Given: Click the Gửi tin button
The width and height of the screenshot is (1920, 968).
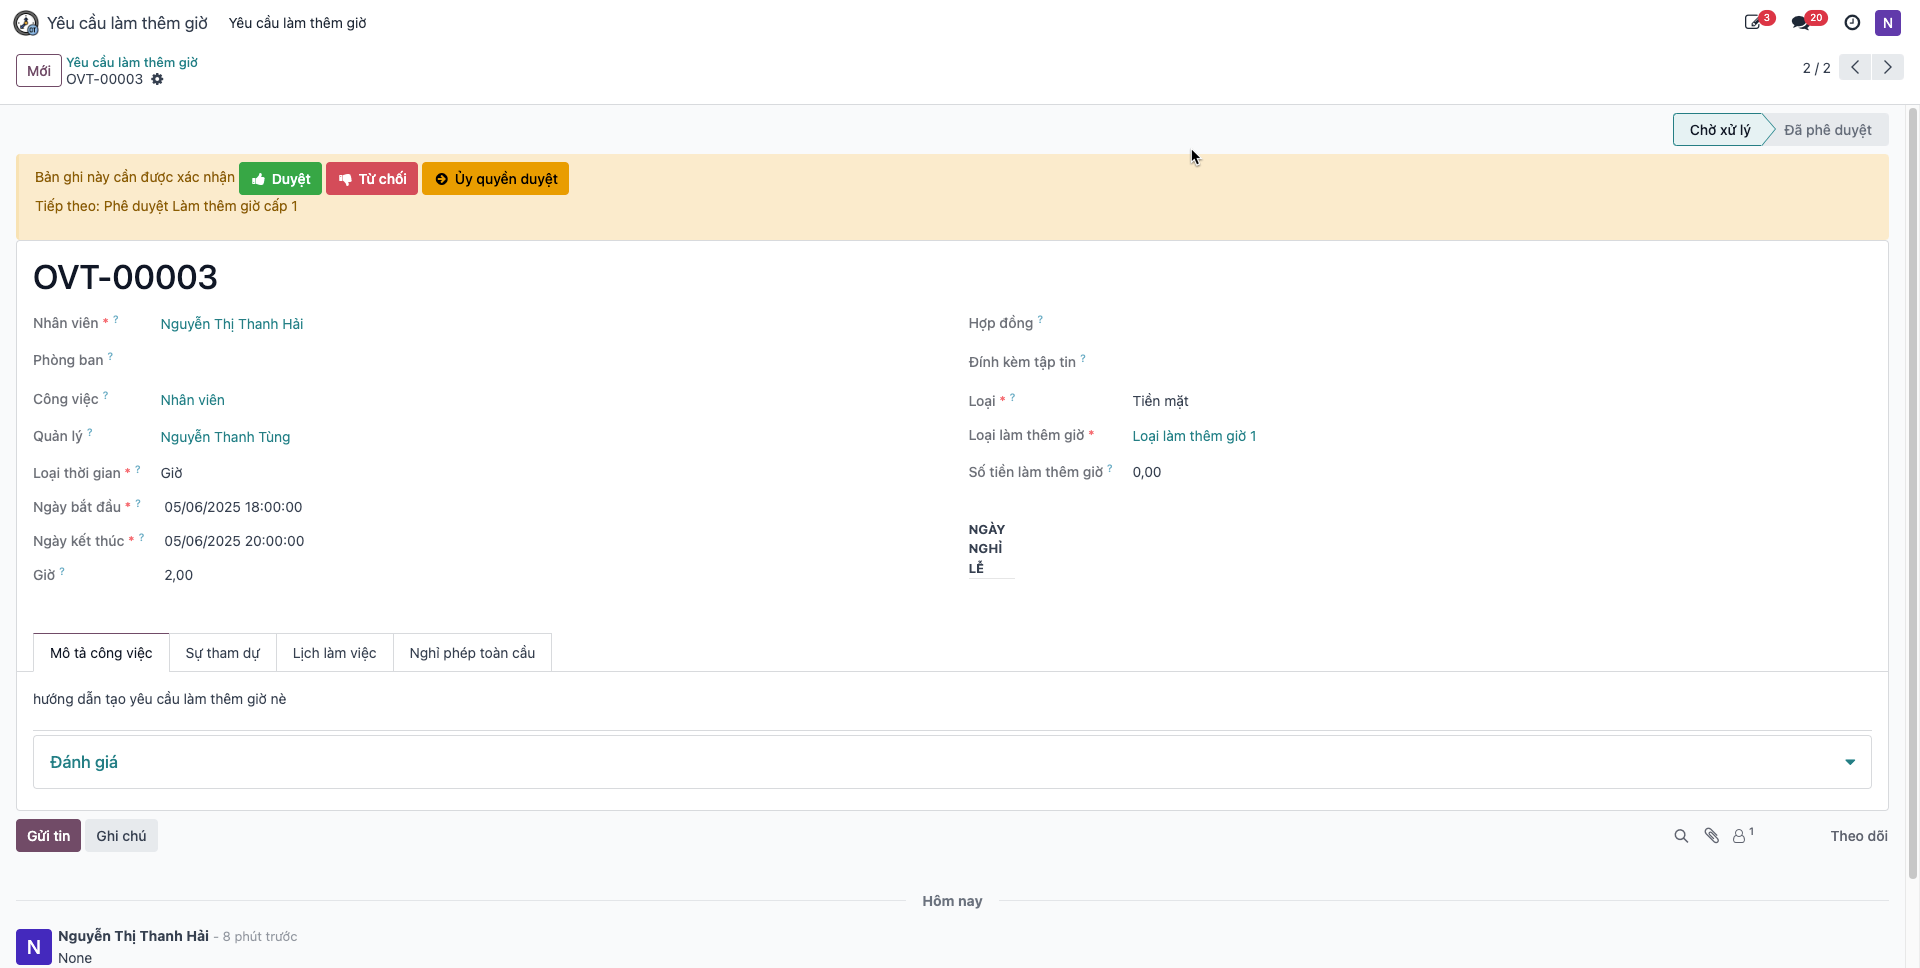Looking at the screenshot, I should point(48,836).
